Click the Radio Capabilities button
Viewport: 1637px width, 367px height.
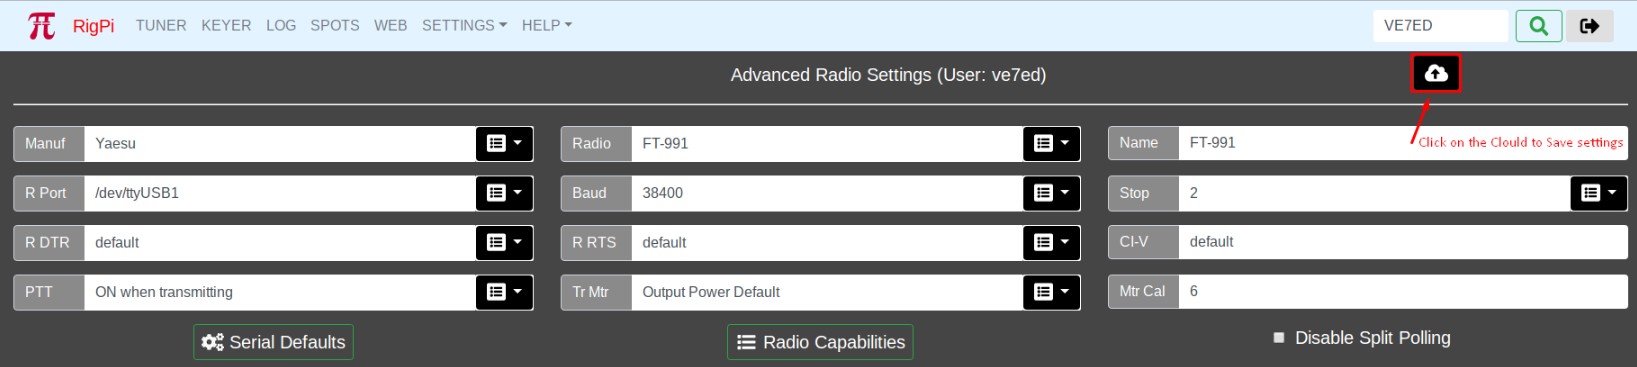820,342
